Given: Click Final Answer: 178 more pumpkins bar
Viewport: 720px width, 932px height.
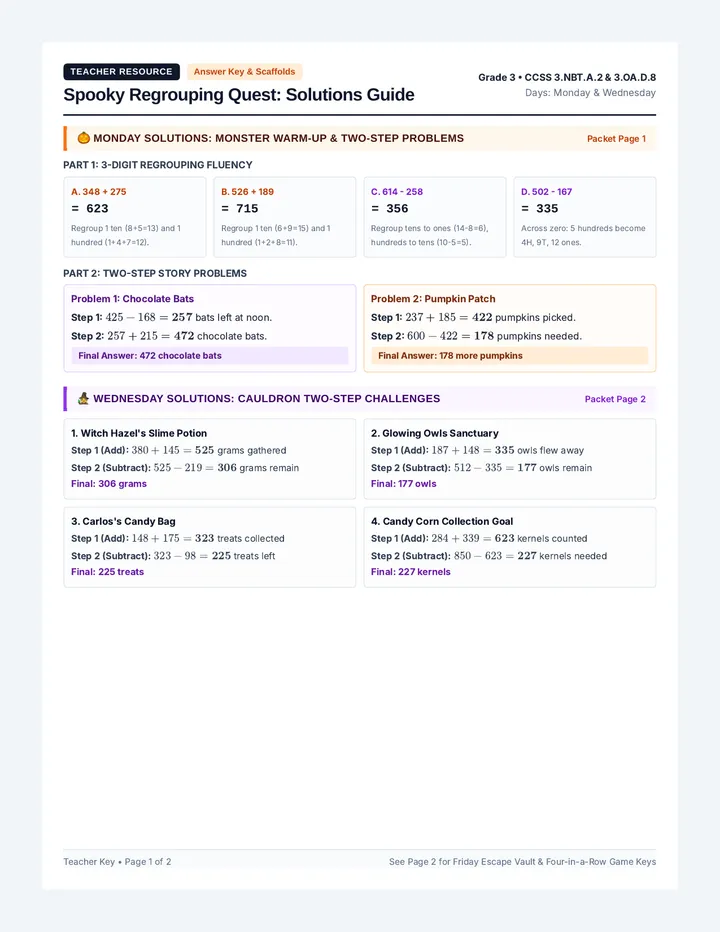Looking at the screenshot, I should coord(510,355).
